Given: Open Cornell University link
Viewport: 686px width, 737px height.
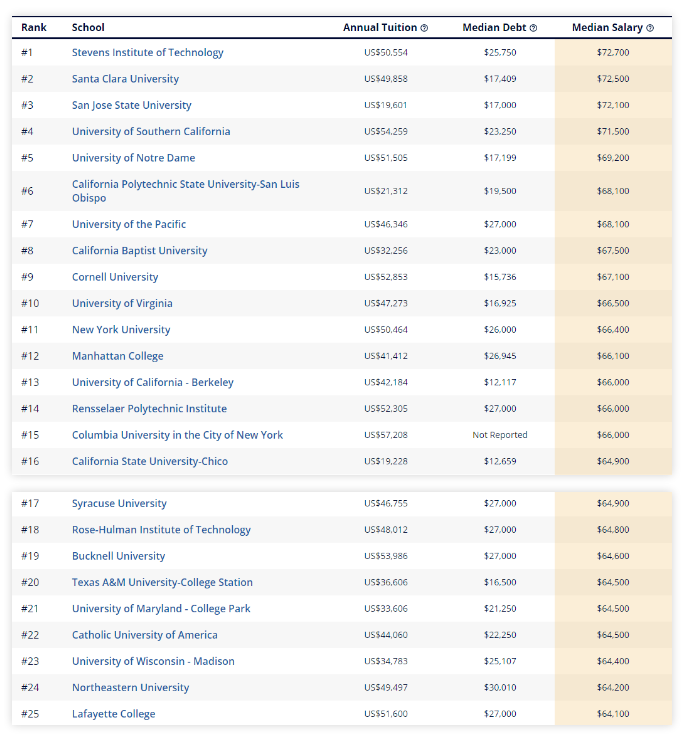Looking at the screenshot, I should (115, 277).
